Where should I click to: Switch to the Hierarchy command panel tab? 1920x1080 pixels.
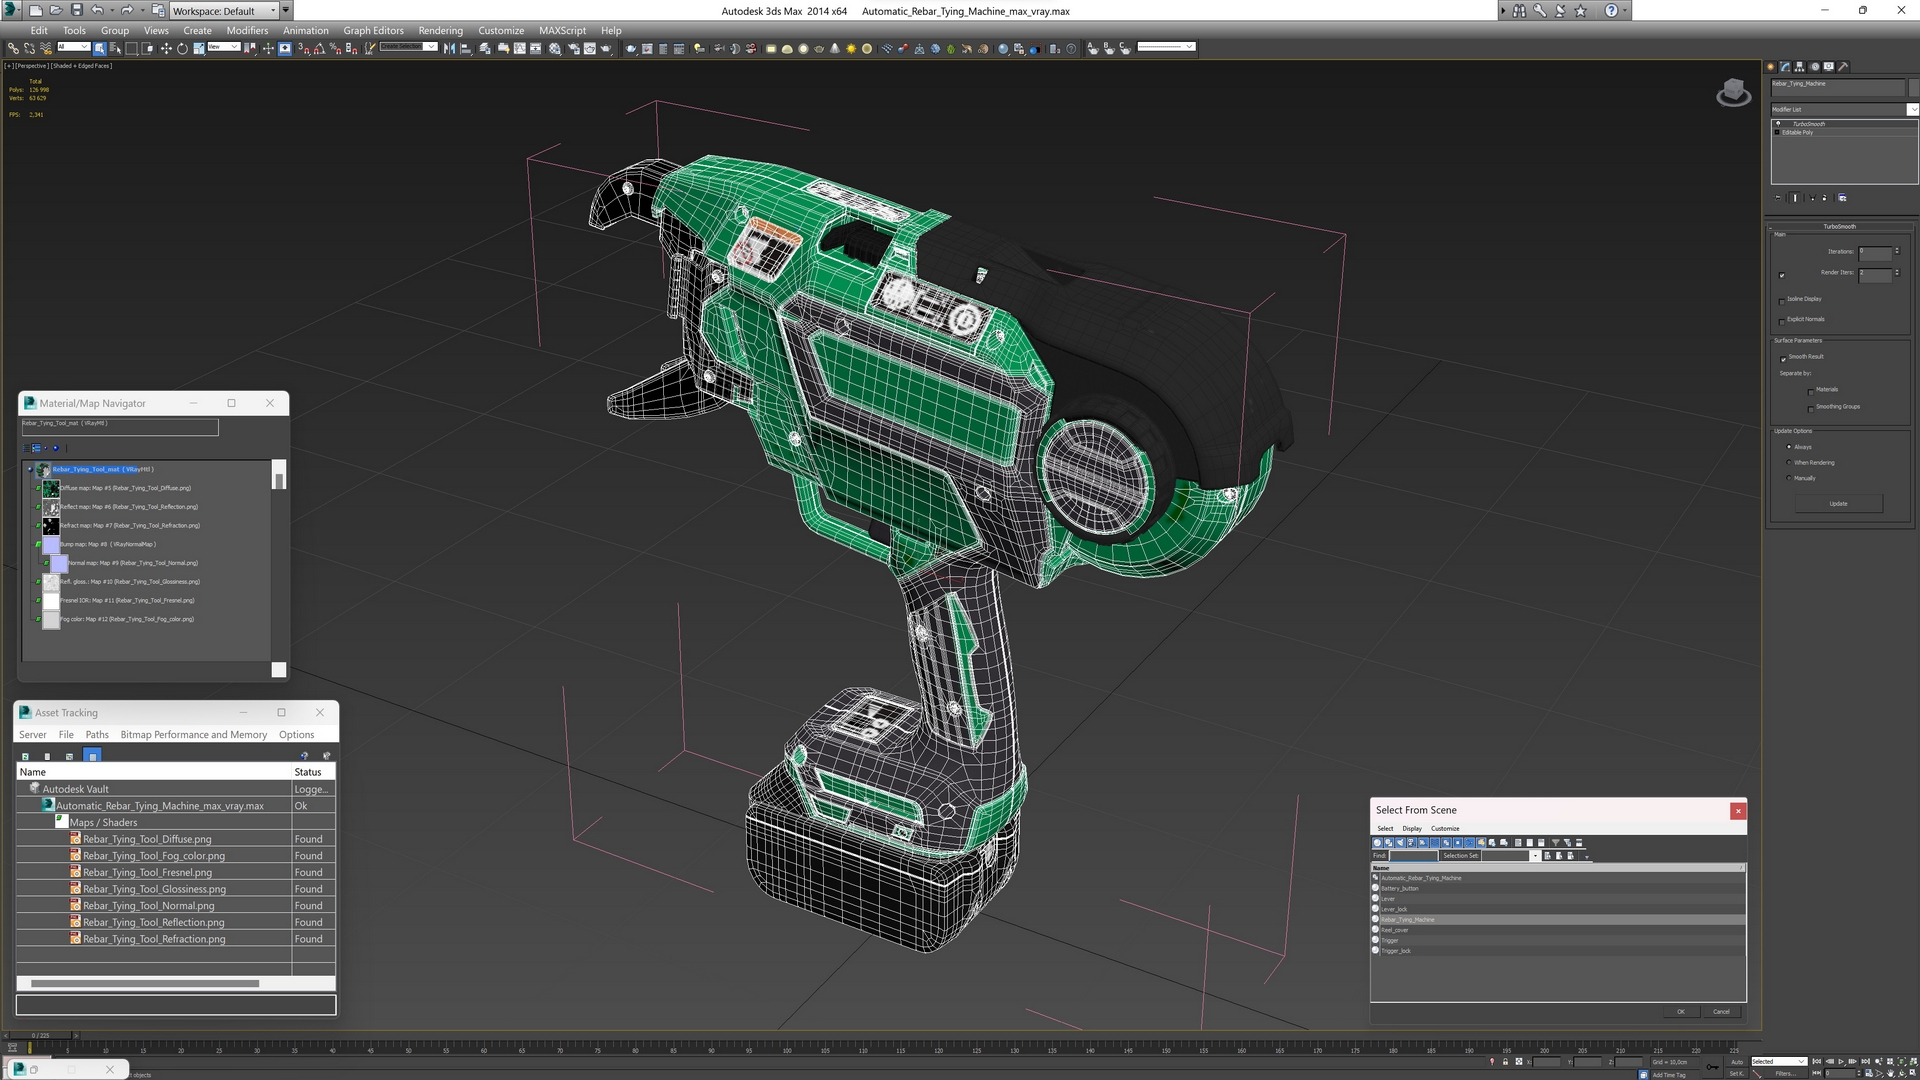click(1799, 66)
